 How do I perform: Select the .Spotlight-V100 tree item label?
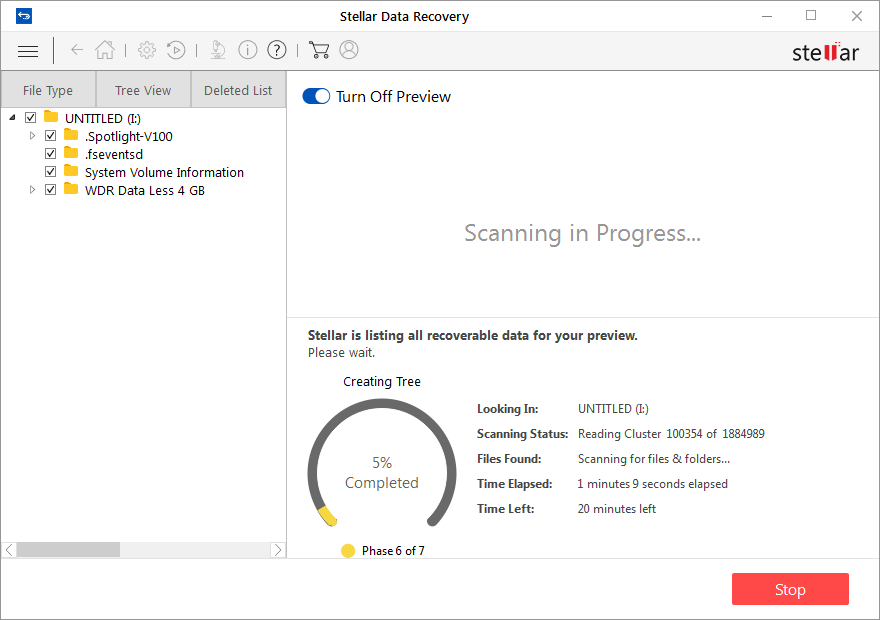(129, 136)
